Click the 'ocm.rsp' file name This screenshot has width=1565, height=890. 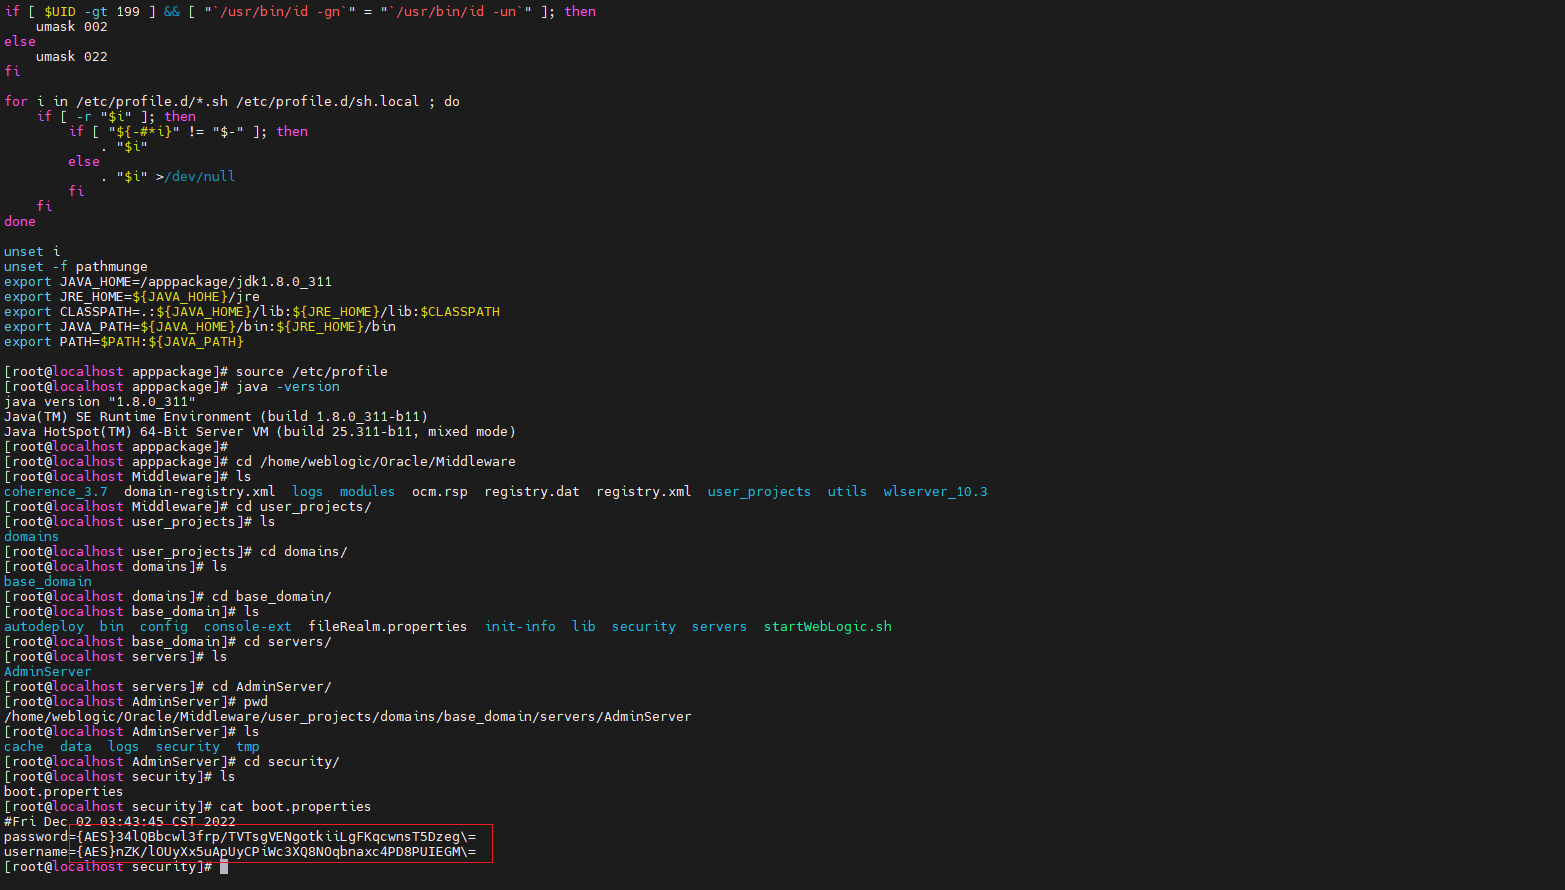440,492
